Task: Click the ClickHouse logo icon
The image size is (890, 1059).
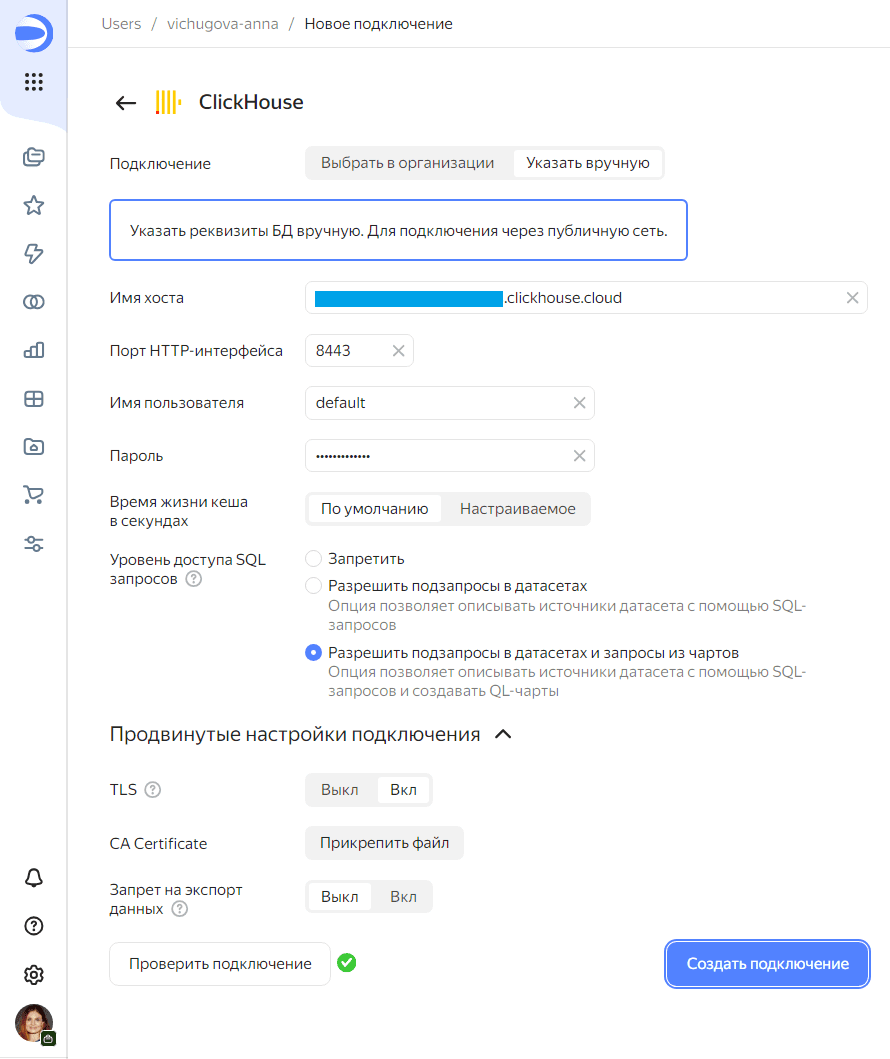Action: click(x=168, y=102)
